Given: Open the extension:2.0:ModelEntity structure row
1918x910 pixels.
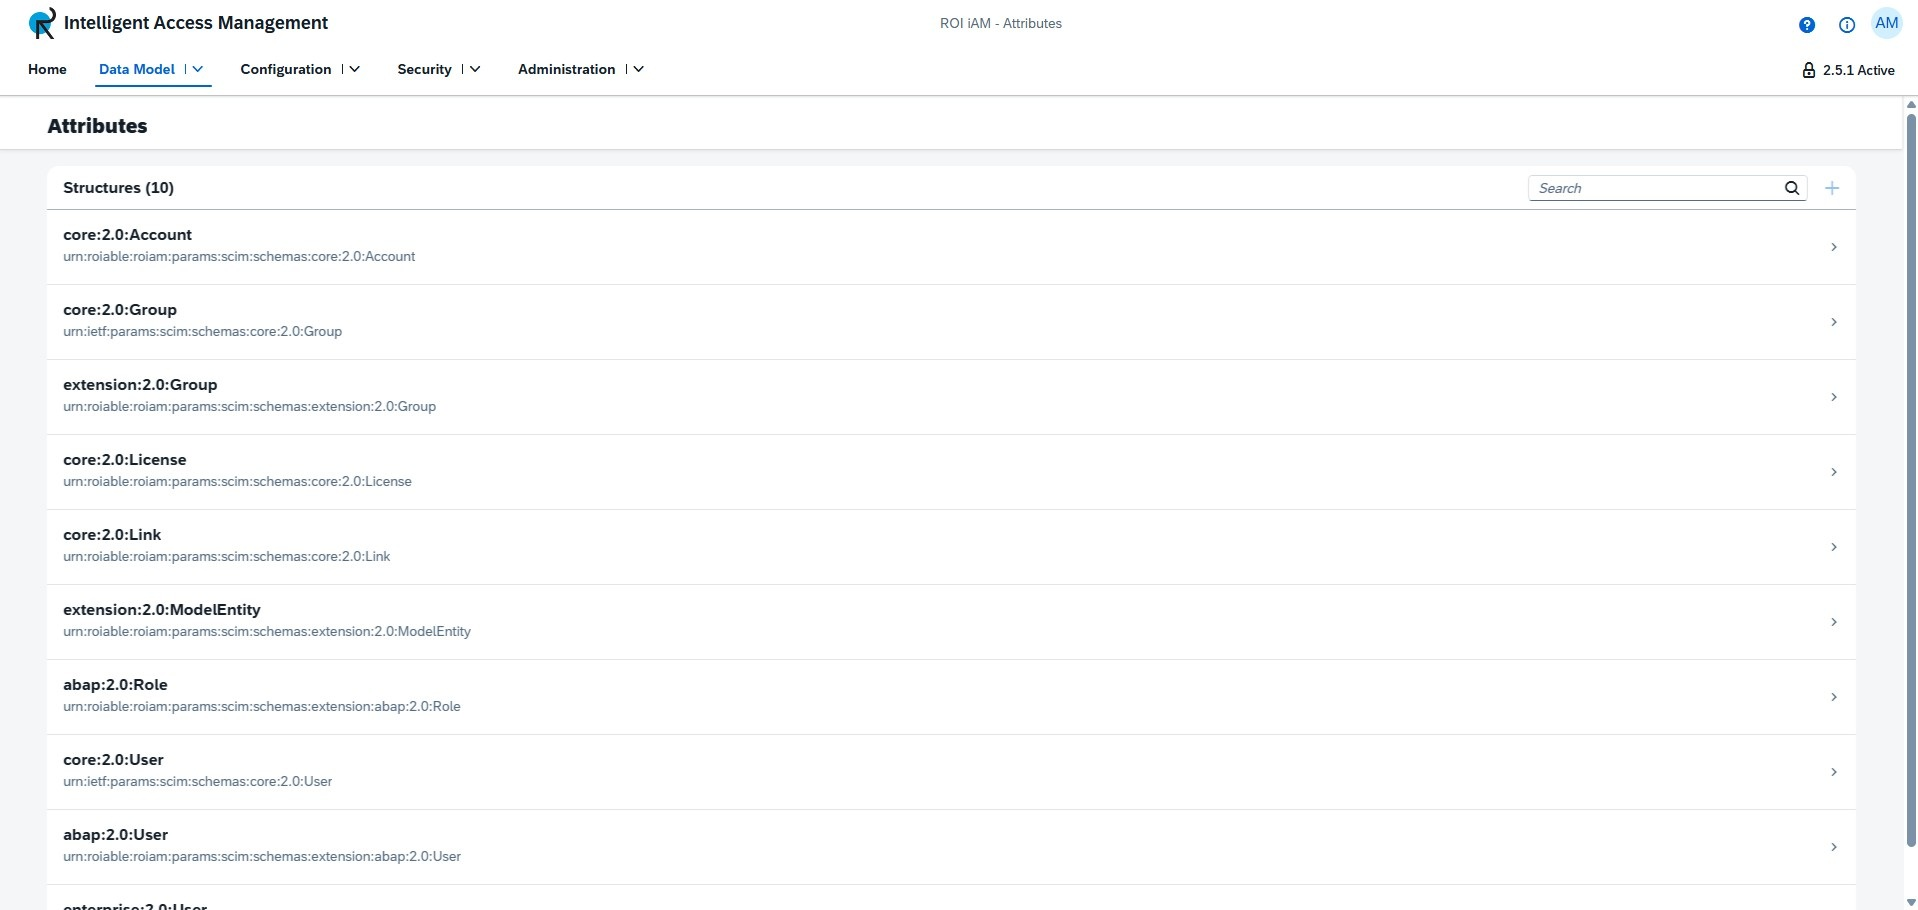Looking at the screenshot, I should pos(161,610).
